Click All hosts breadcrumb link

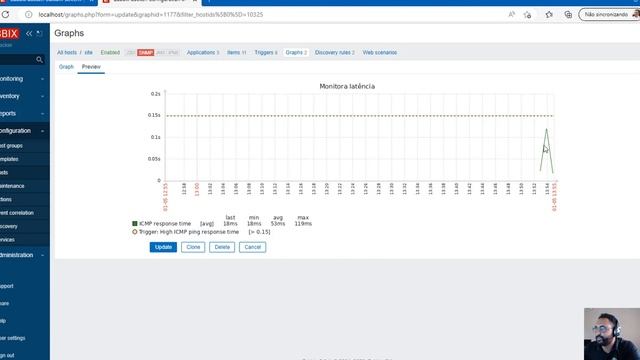click(67, 53)
